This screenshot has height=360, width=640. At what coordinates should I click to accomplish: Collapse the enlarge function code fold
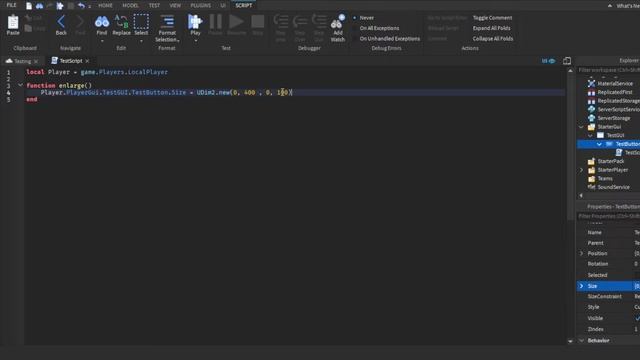[20, 85]
